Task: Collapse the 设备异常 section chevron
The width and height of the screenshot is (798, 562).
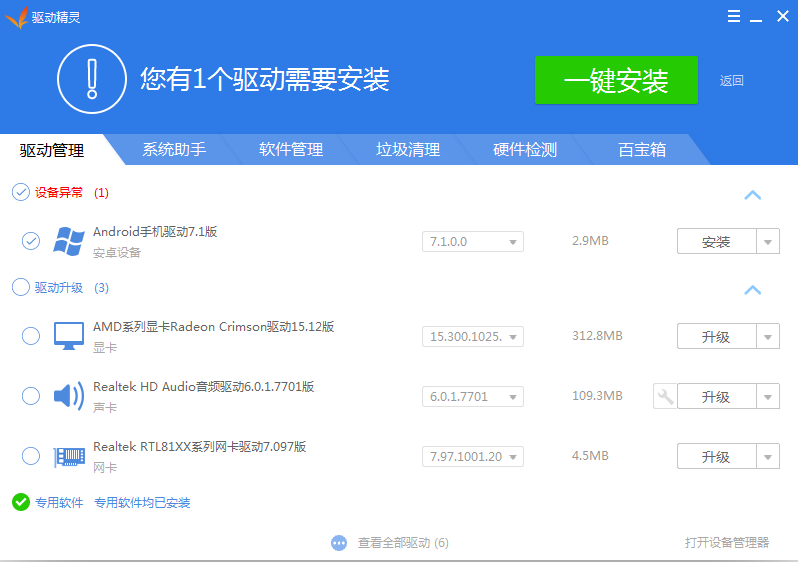Action: click(753, 194)
